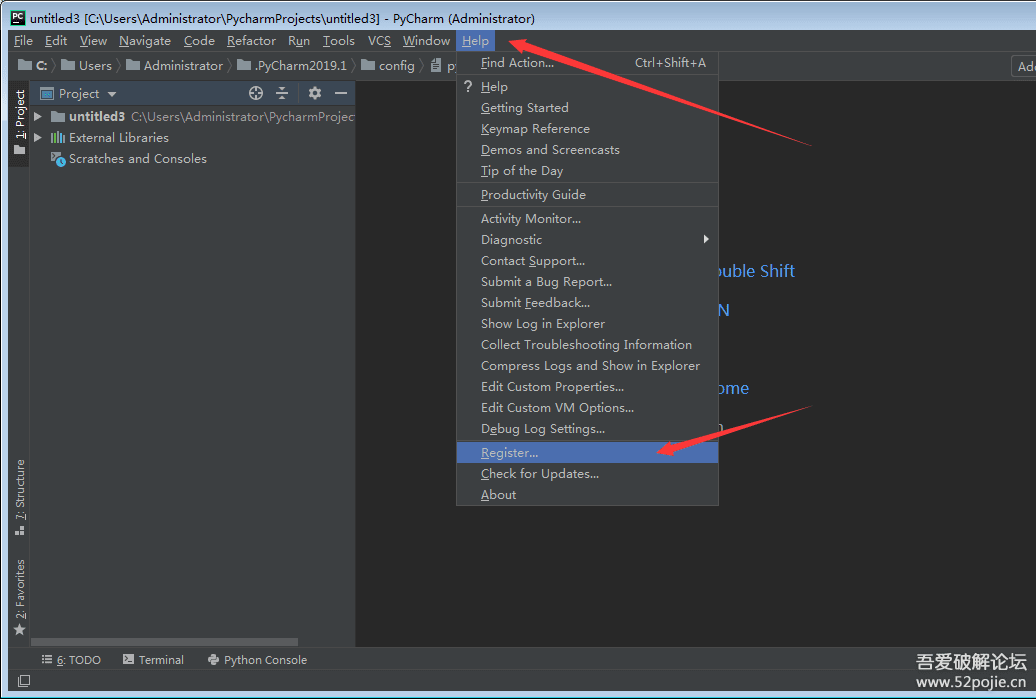
Task: Choose Contact Support
Action: pyautogui.click(x=587, y=261)
